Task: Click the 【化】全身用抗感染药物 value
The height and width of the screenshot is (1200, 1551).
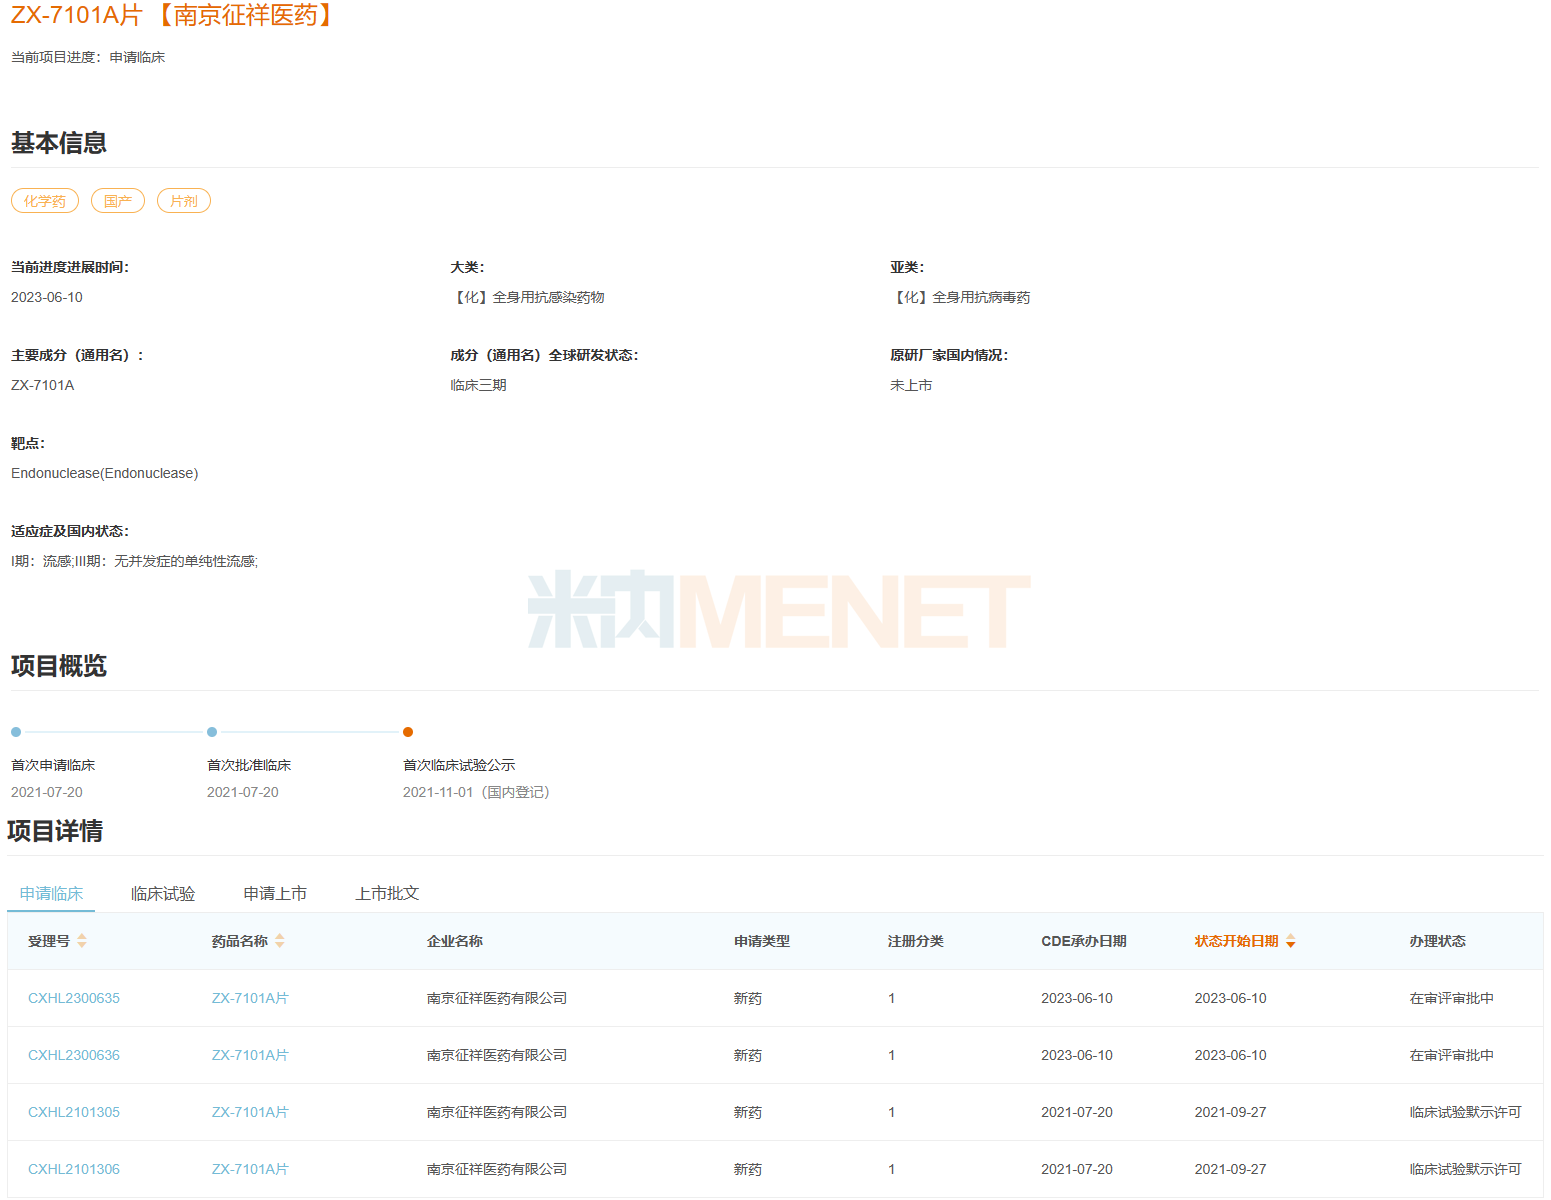Action: click(527, 297)
